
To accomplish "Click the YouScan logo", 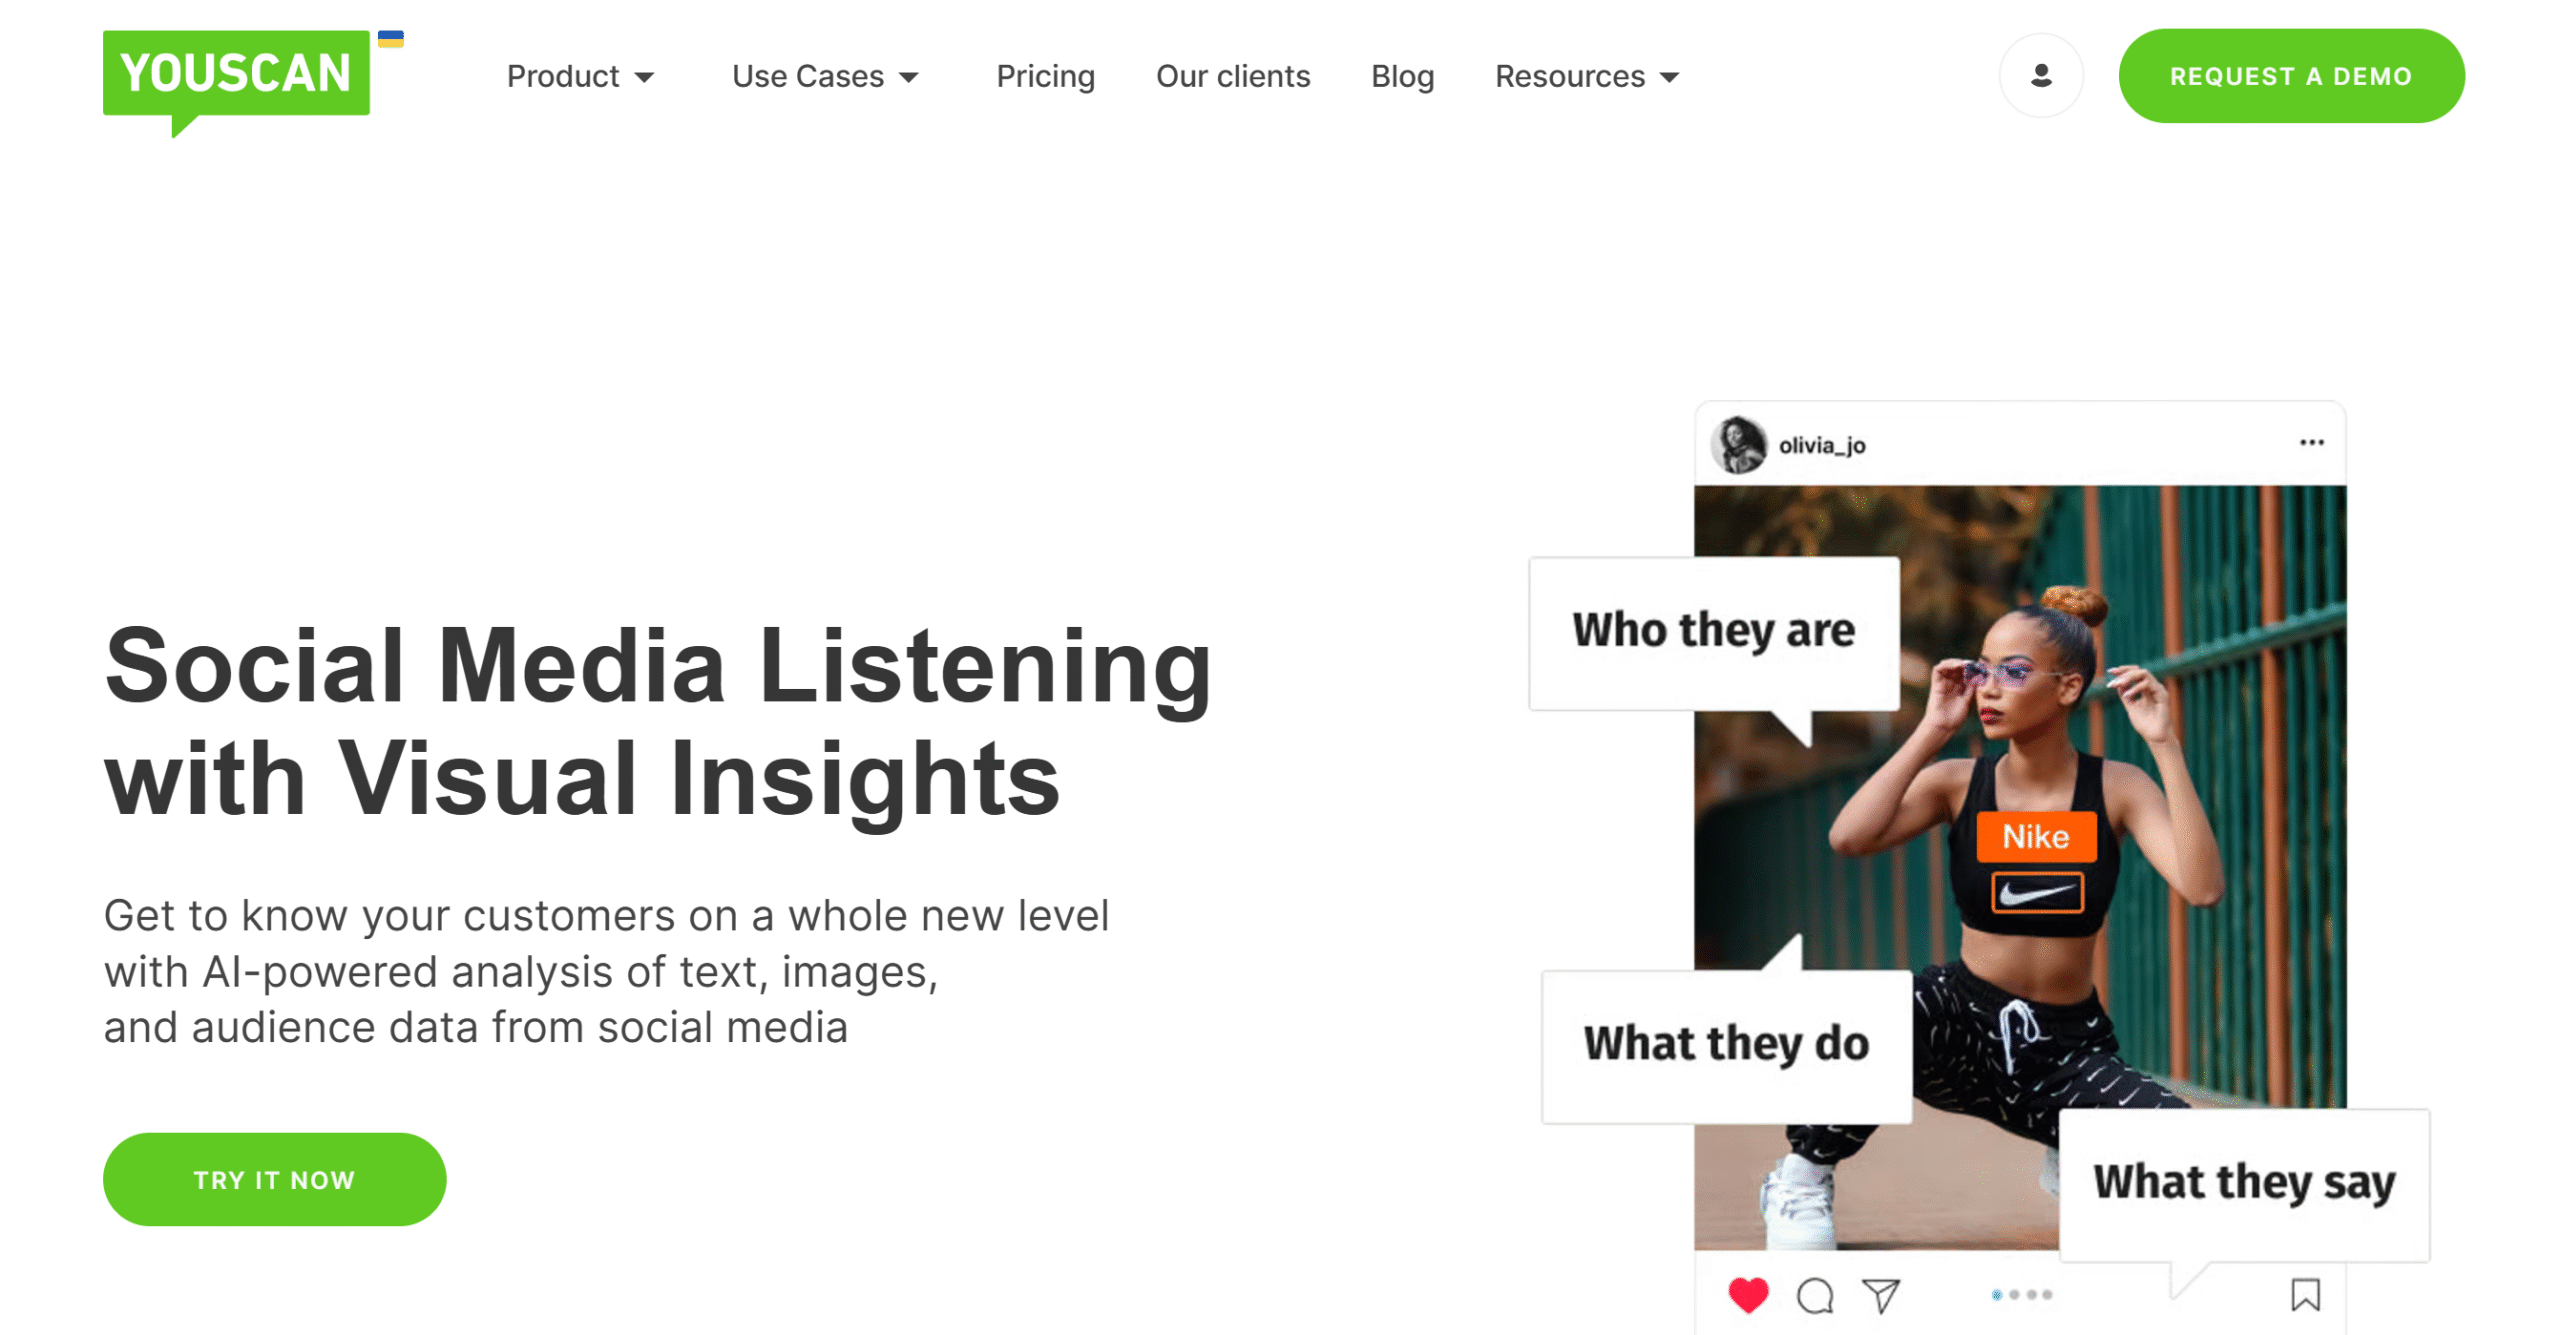I will click(236, 82).
